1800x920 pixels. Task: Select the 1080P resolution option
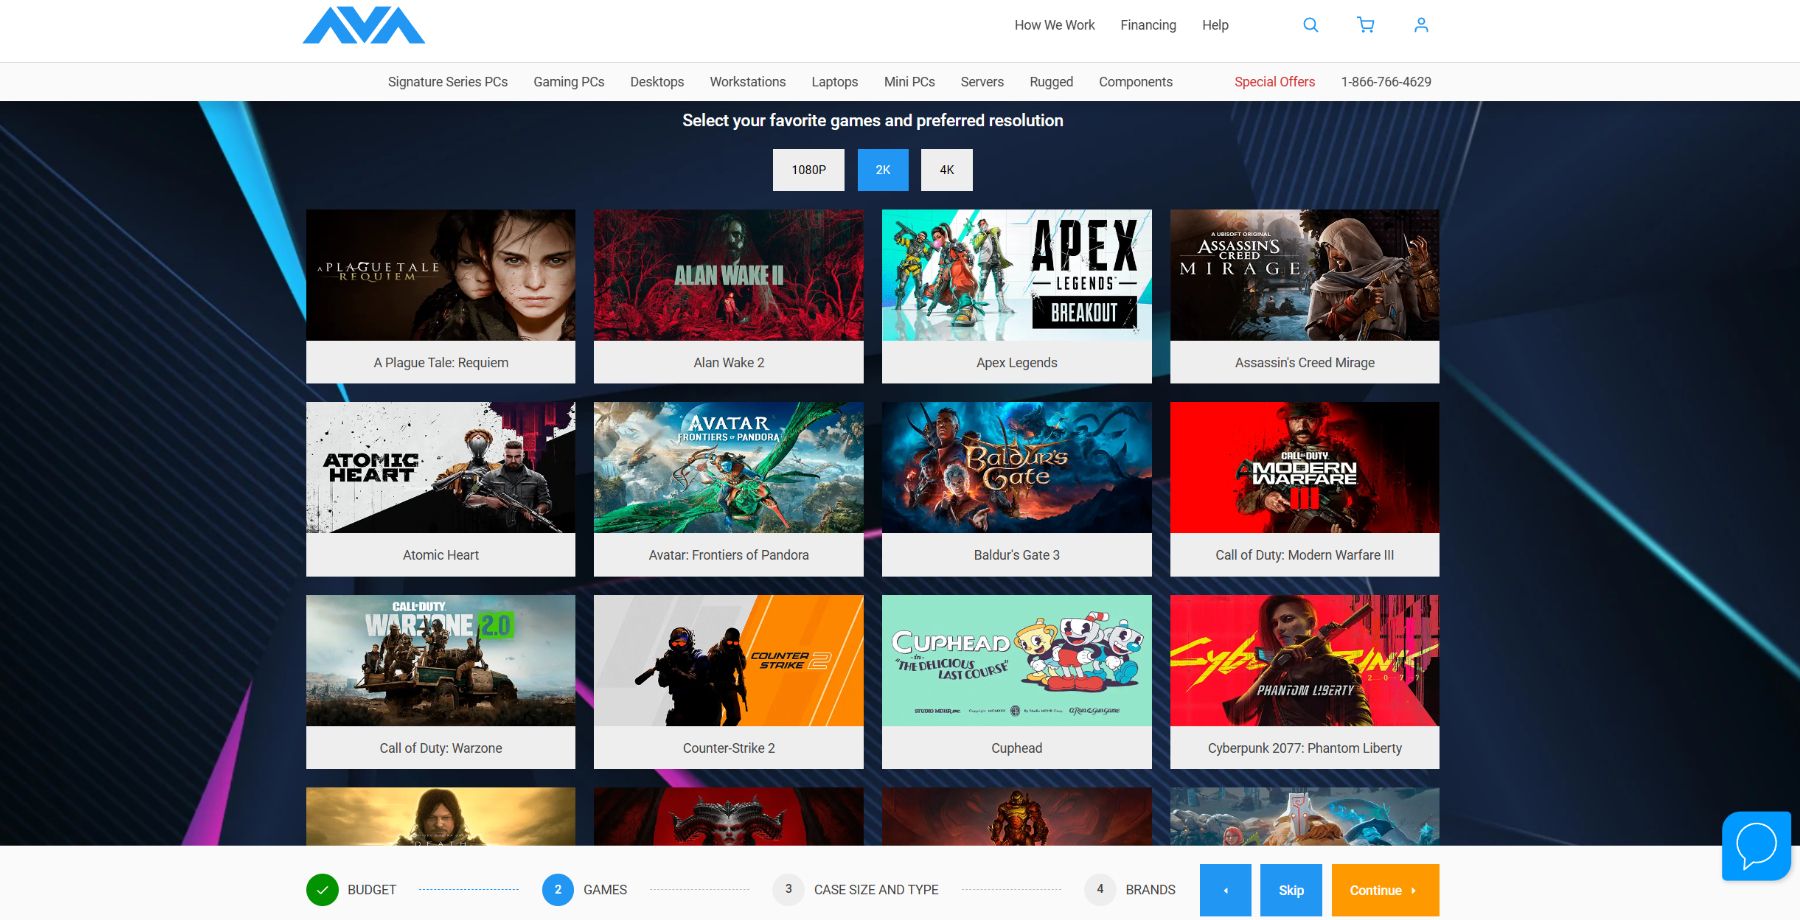808,170
